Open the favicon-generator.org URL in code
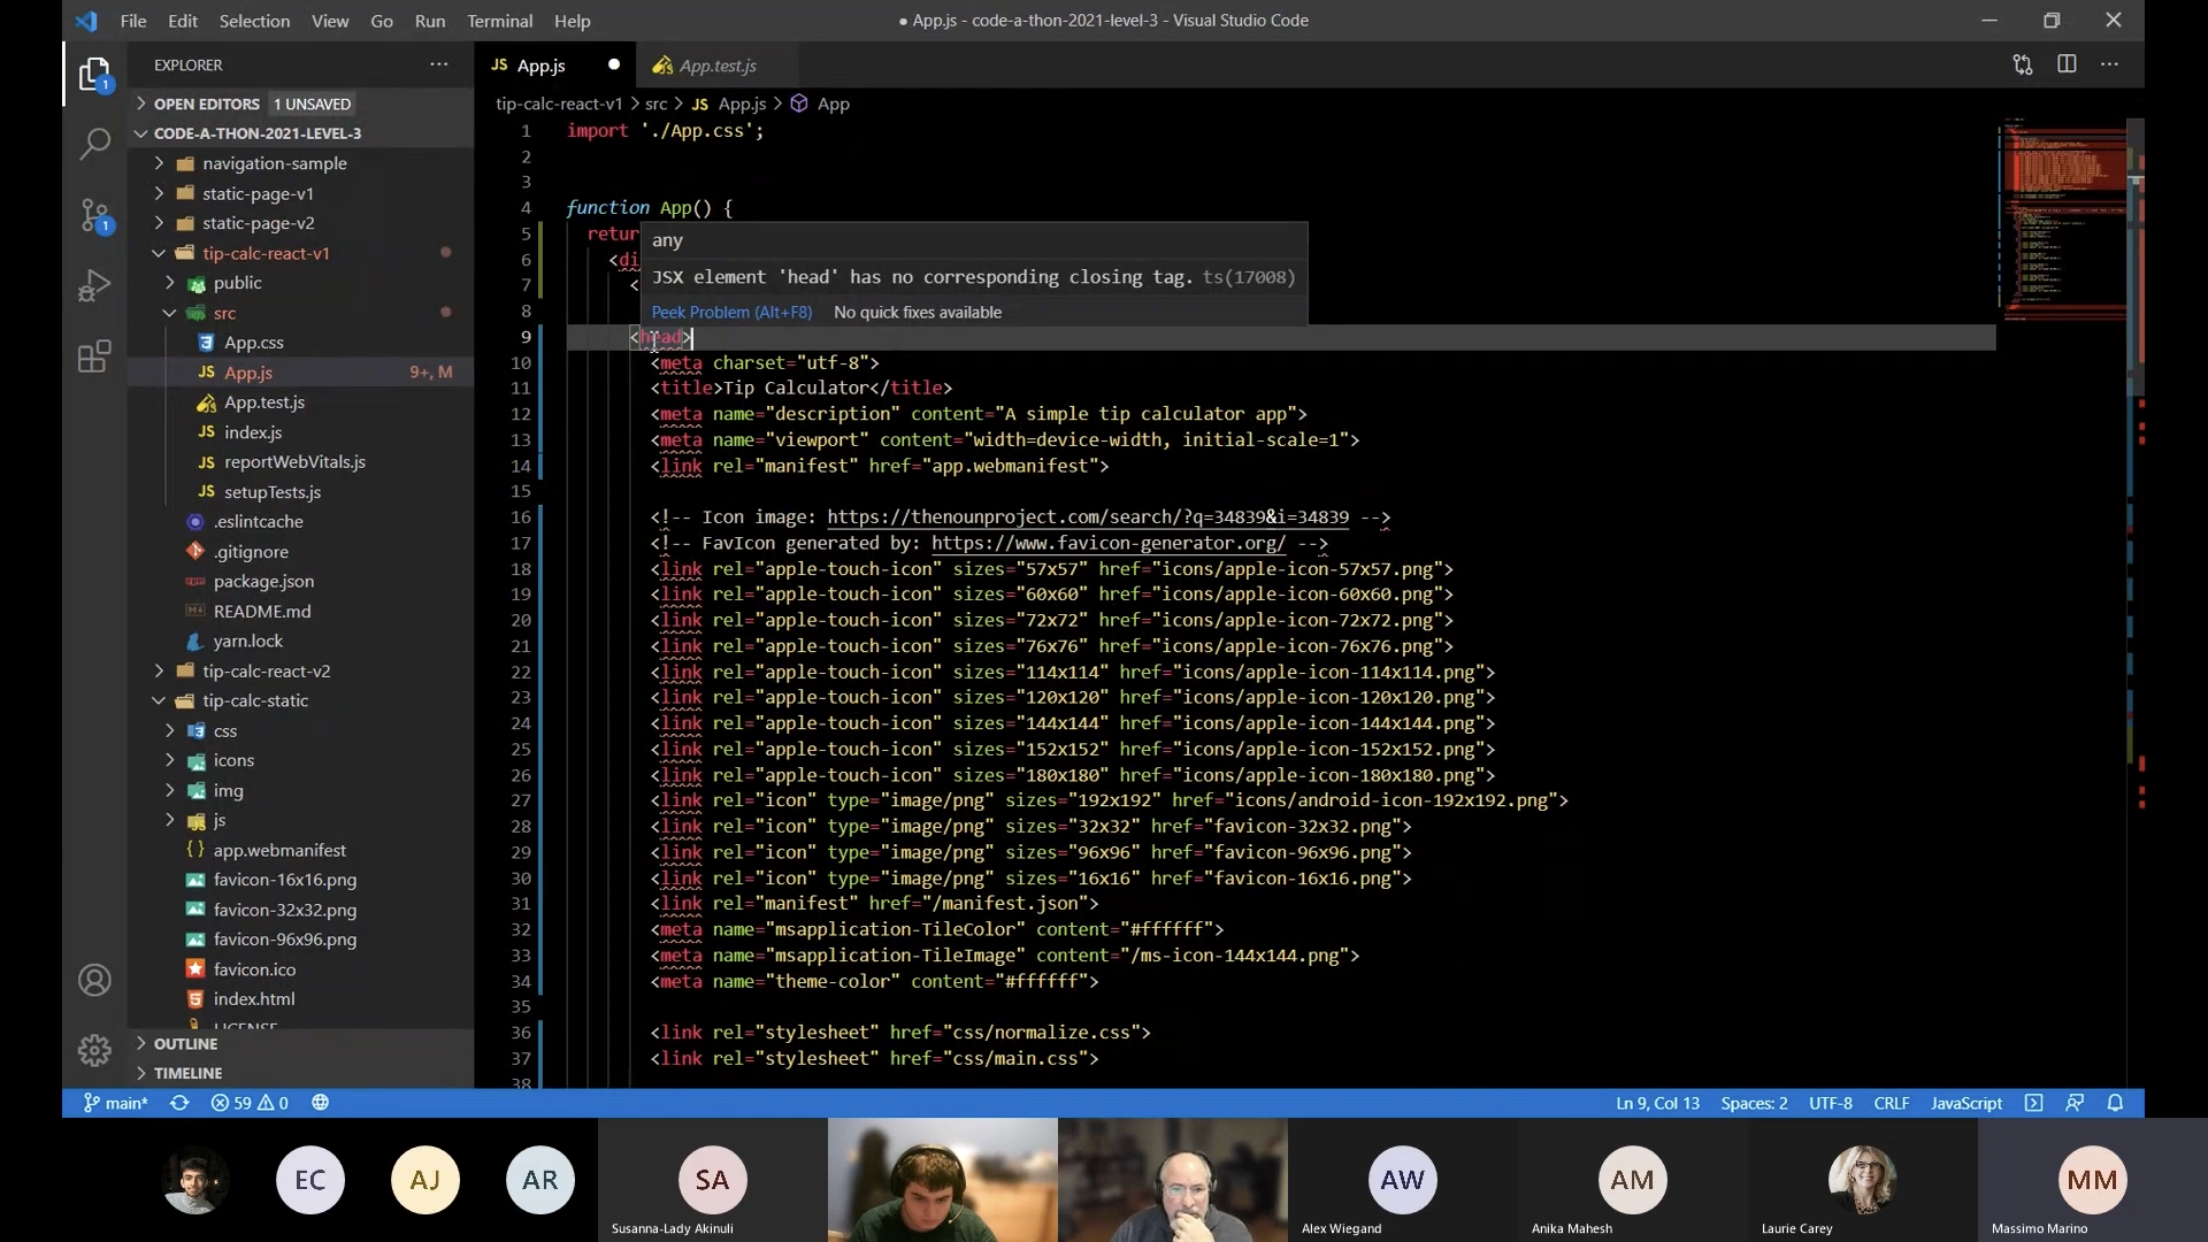 (1108, 543)
